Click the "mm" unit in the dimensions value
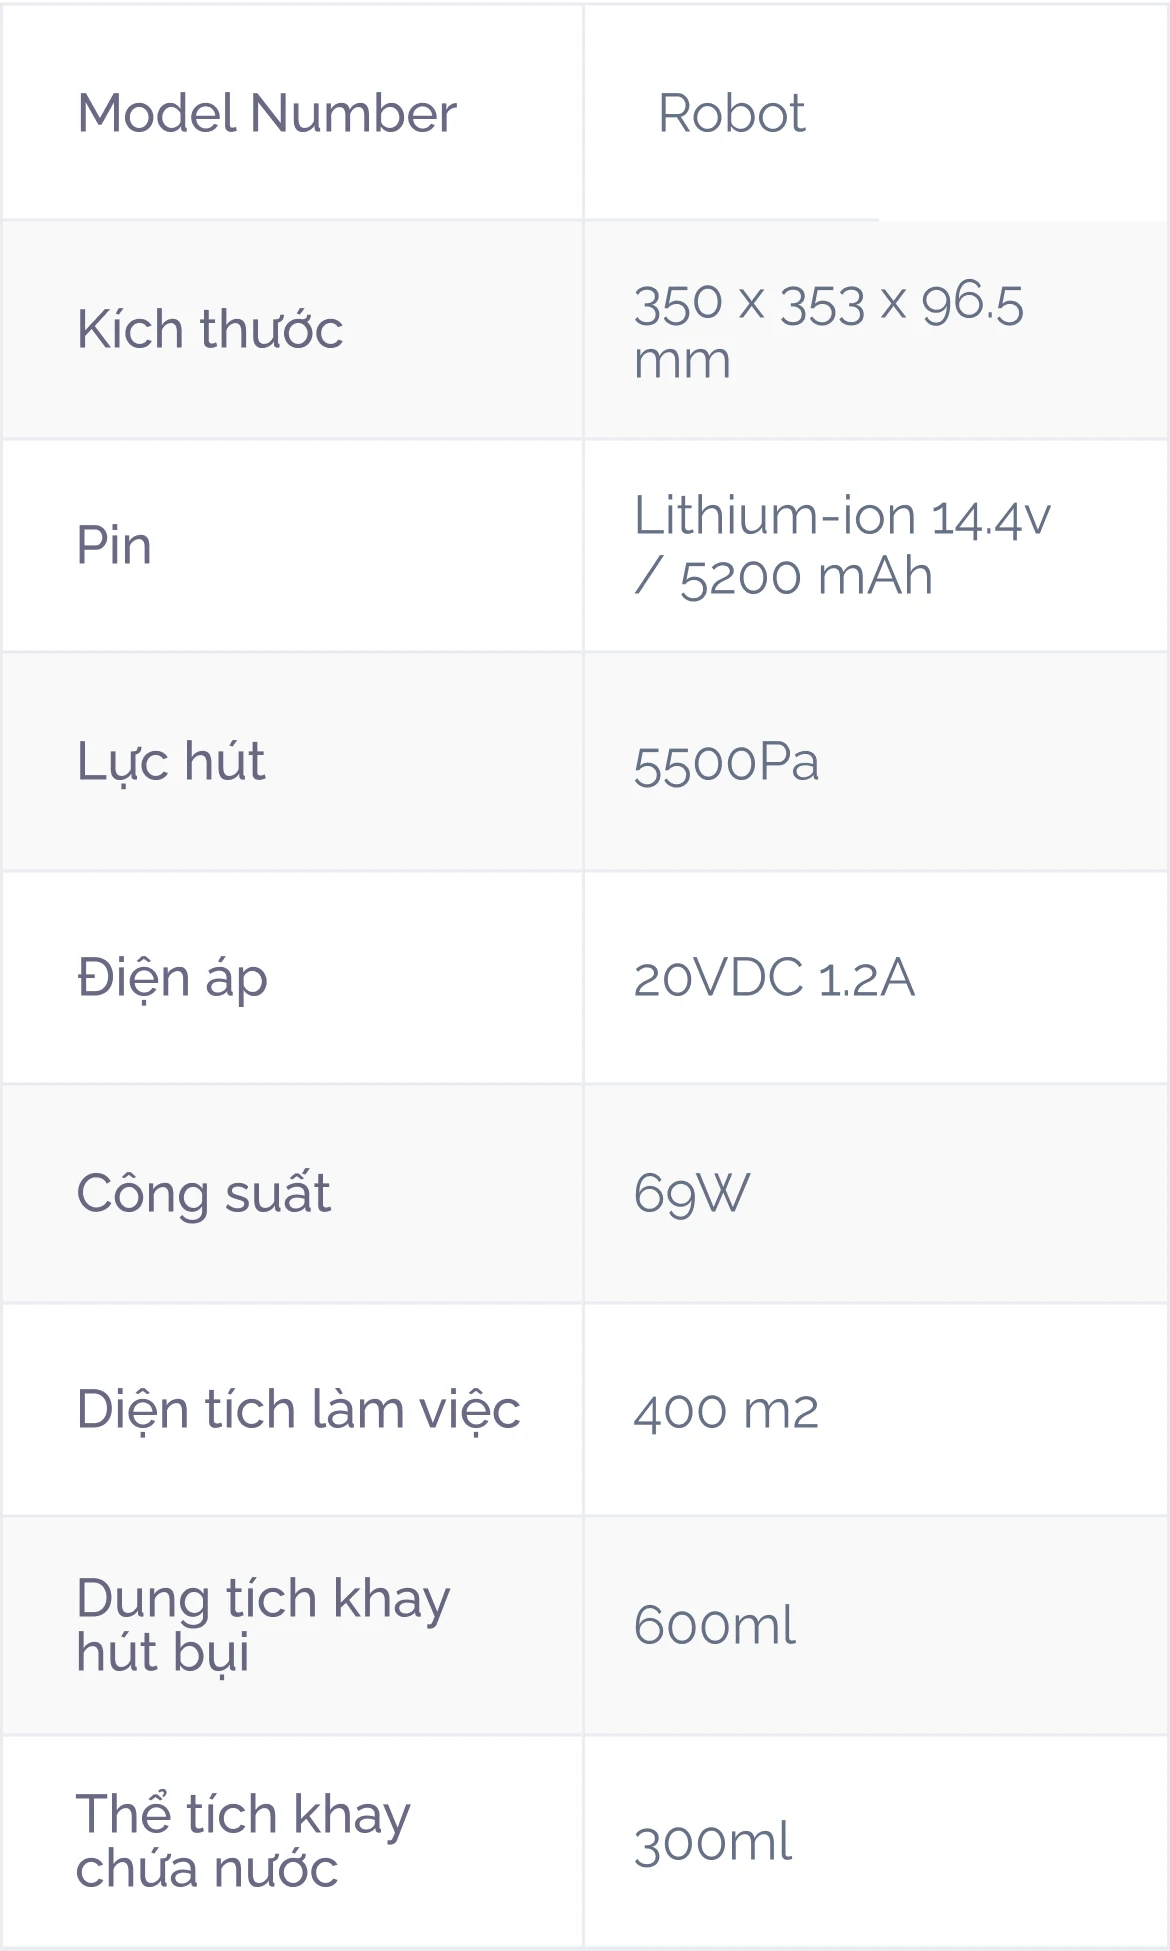 (682, 361)
